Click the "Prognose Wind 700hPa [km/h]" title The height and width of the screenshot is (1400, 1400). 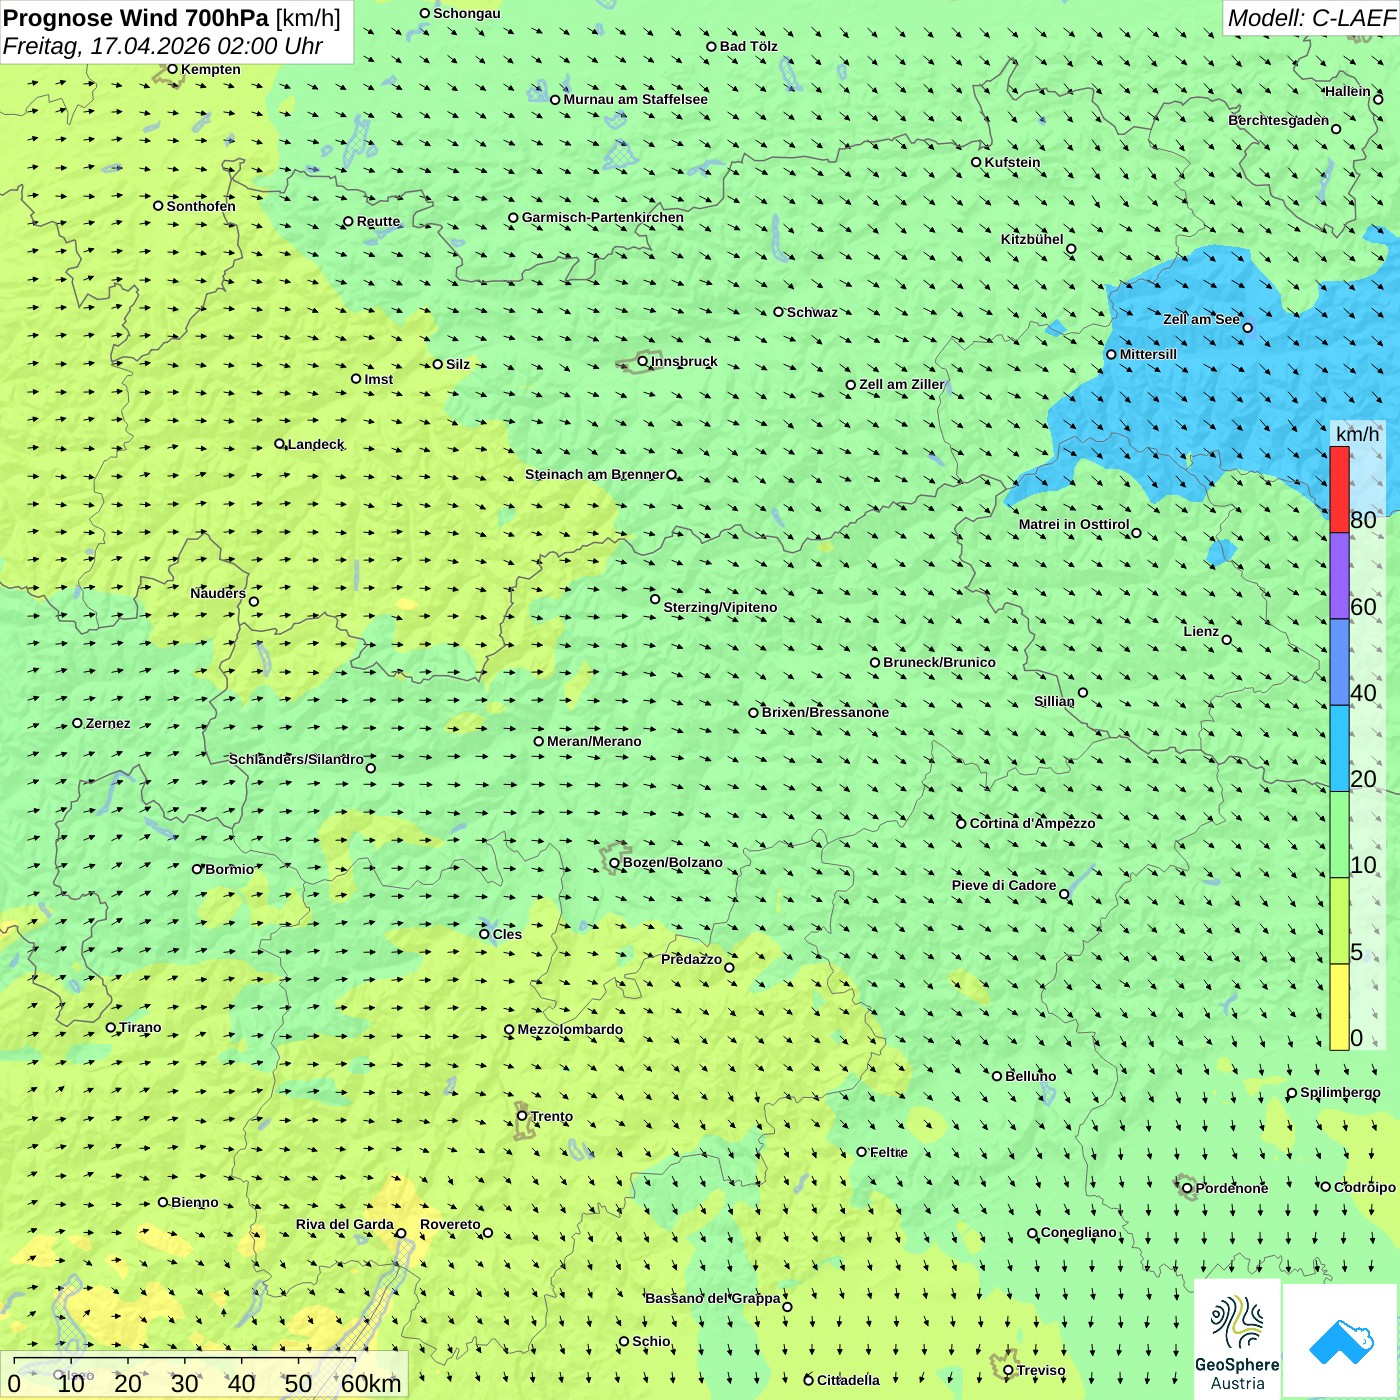coord(172,18)
